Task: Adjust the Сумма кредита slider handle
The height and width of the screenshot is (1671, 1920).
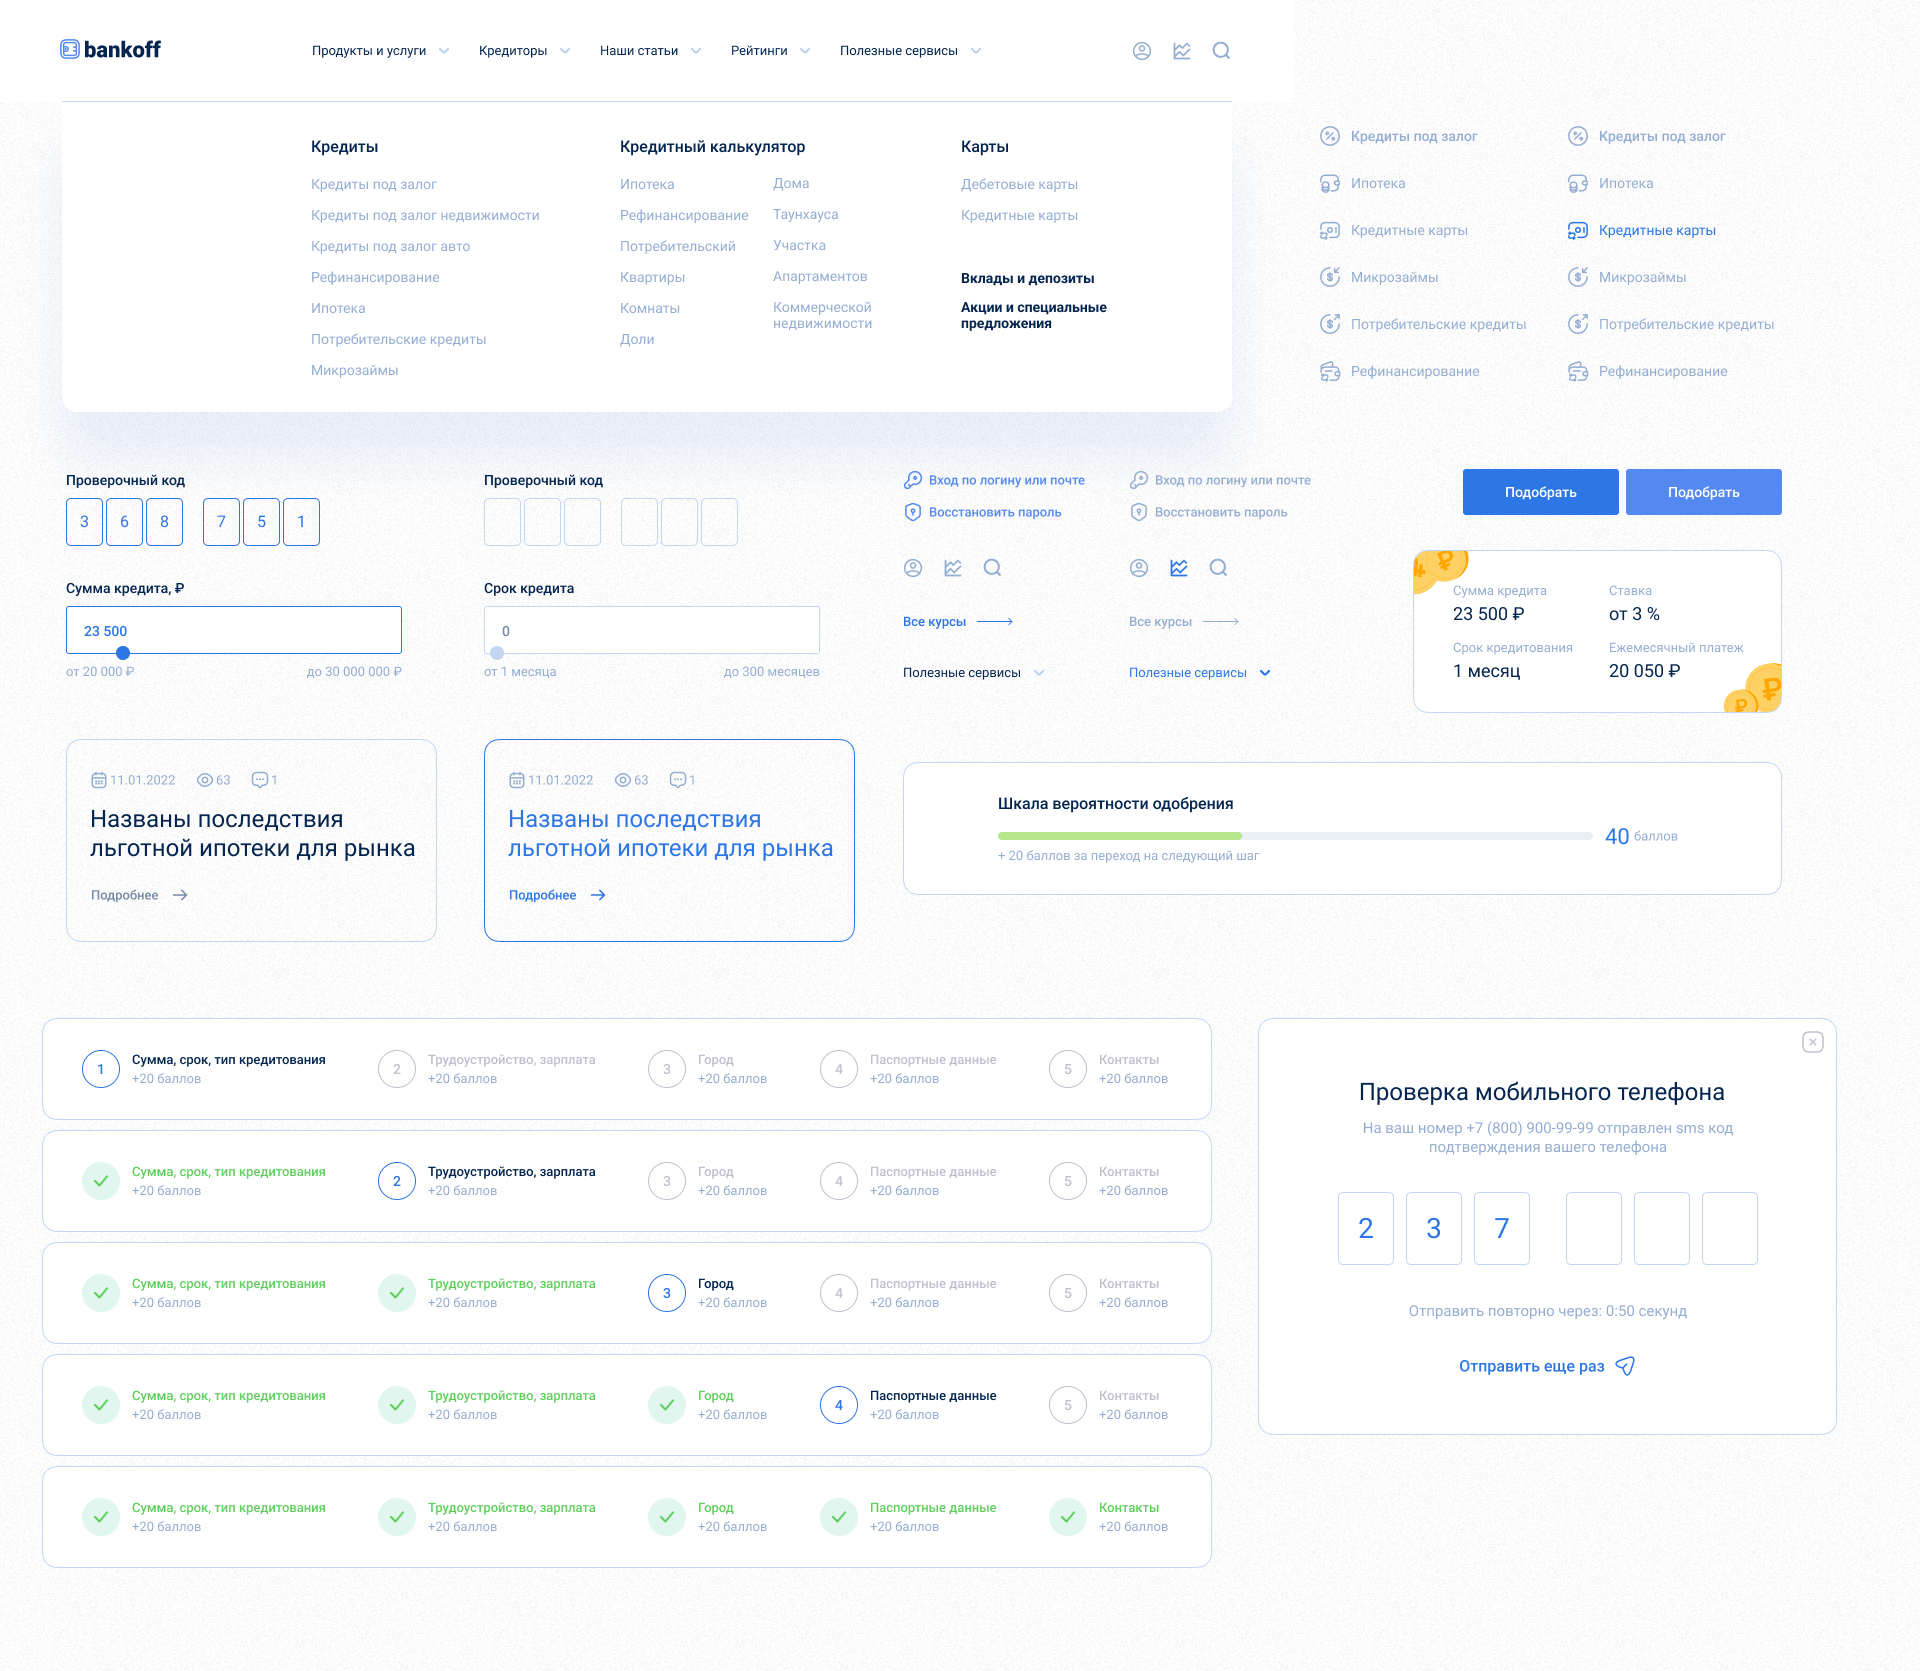Action: (x=123, y=653)
